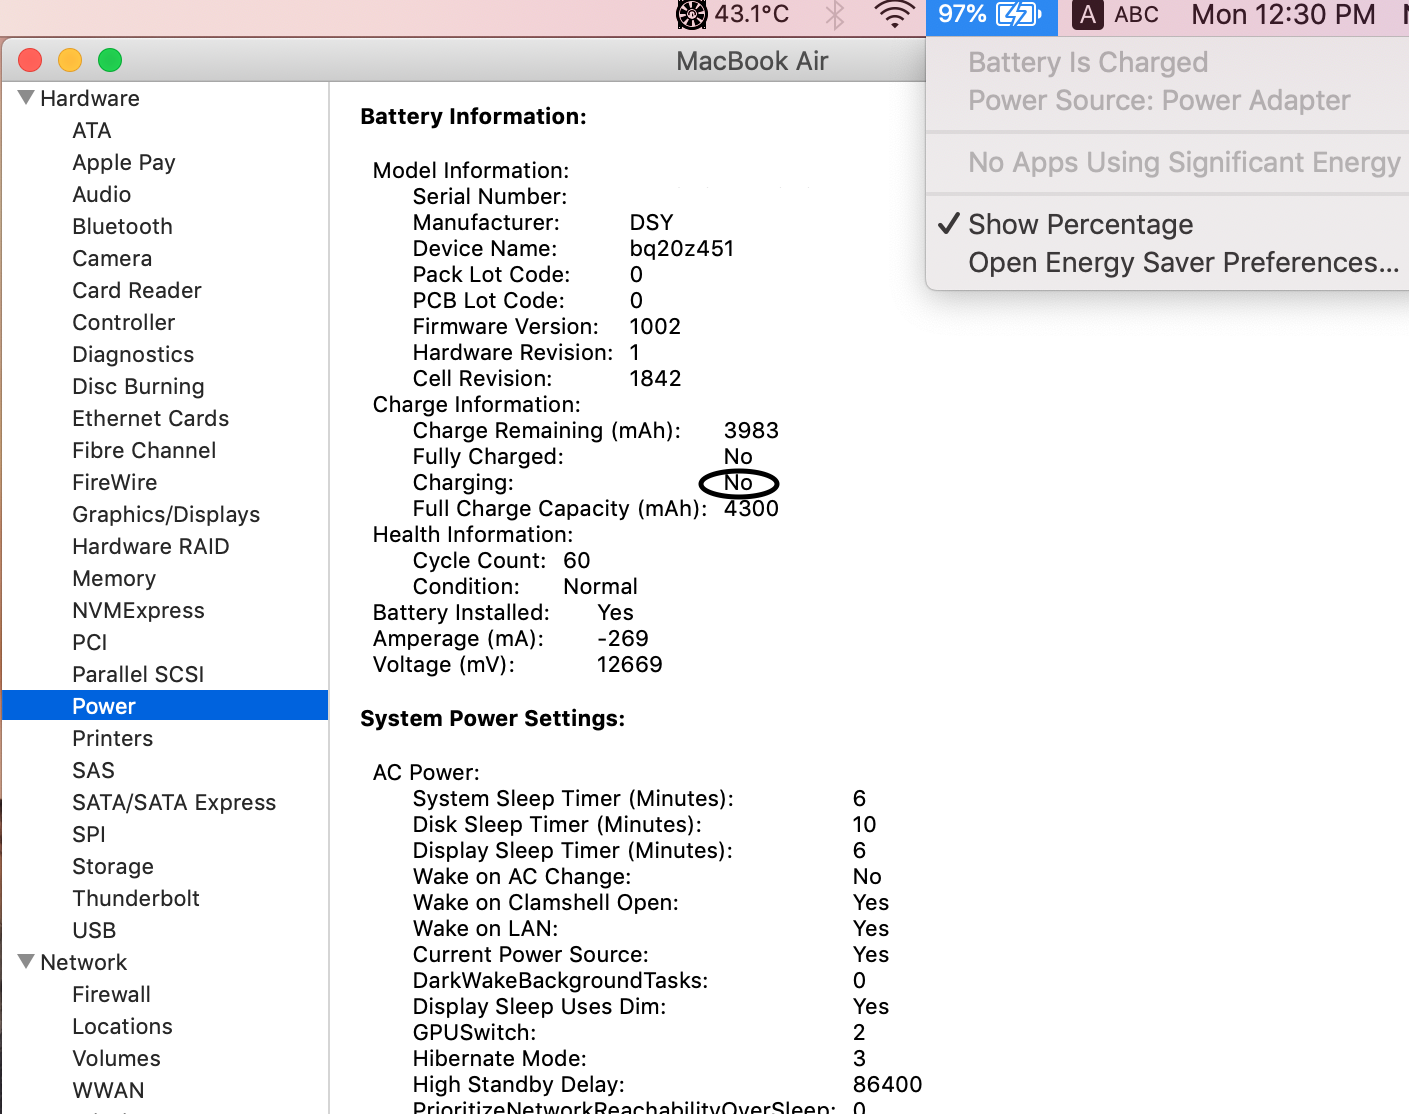
Task: Select Storage in the sidebar
Action: (x=113, y=866)
